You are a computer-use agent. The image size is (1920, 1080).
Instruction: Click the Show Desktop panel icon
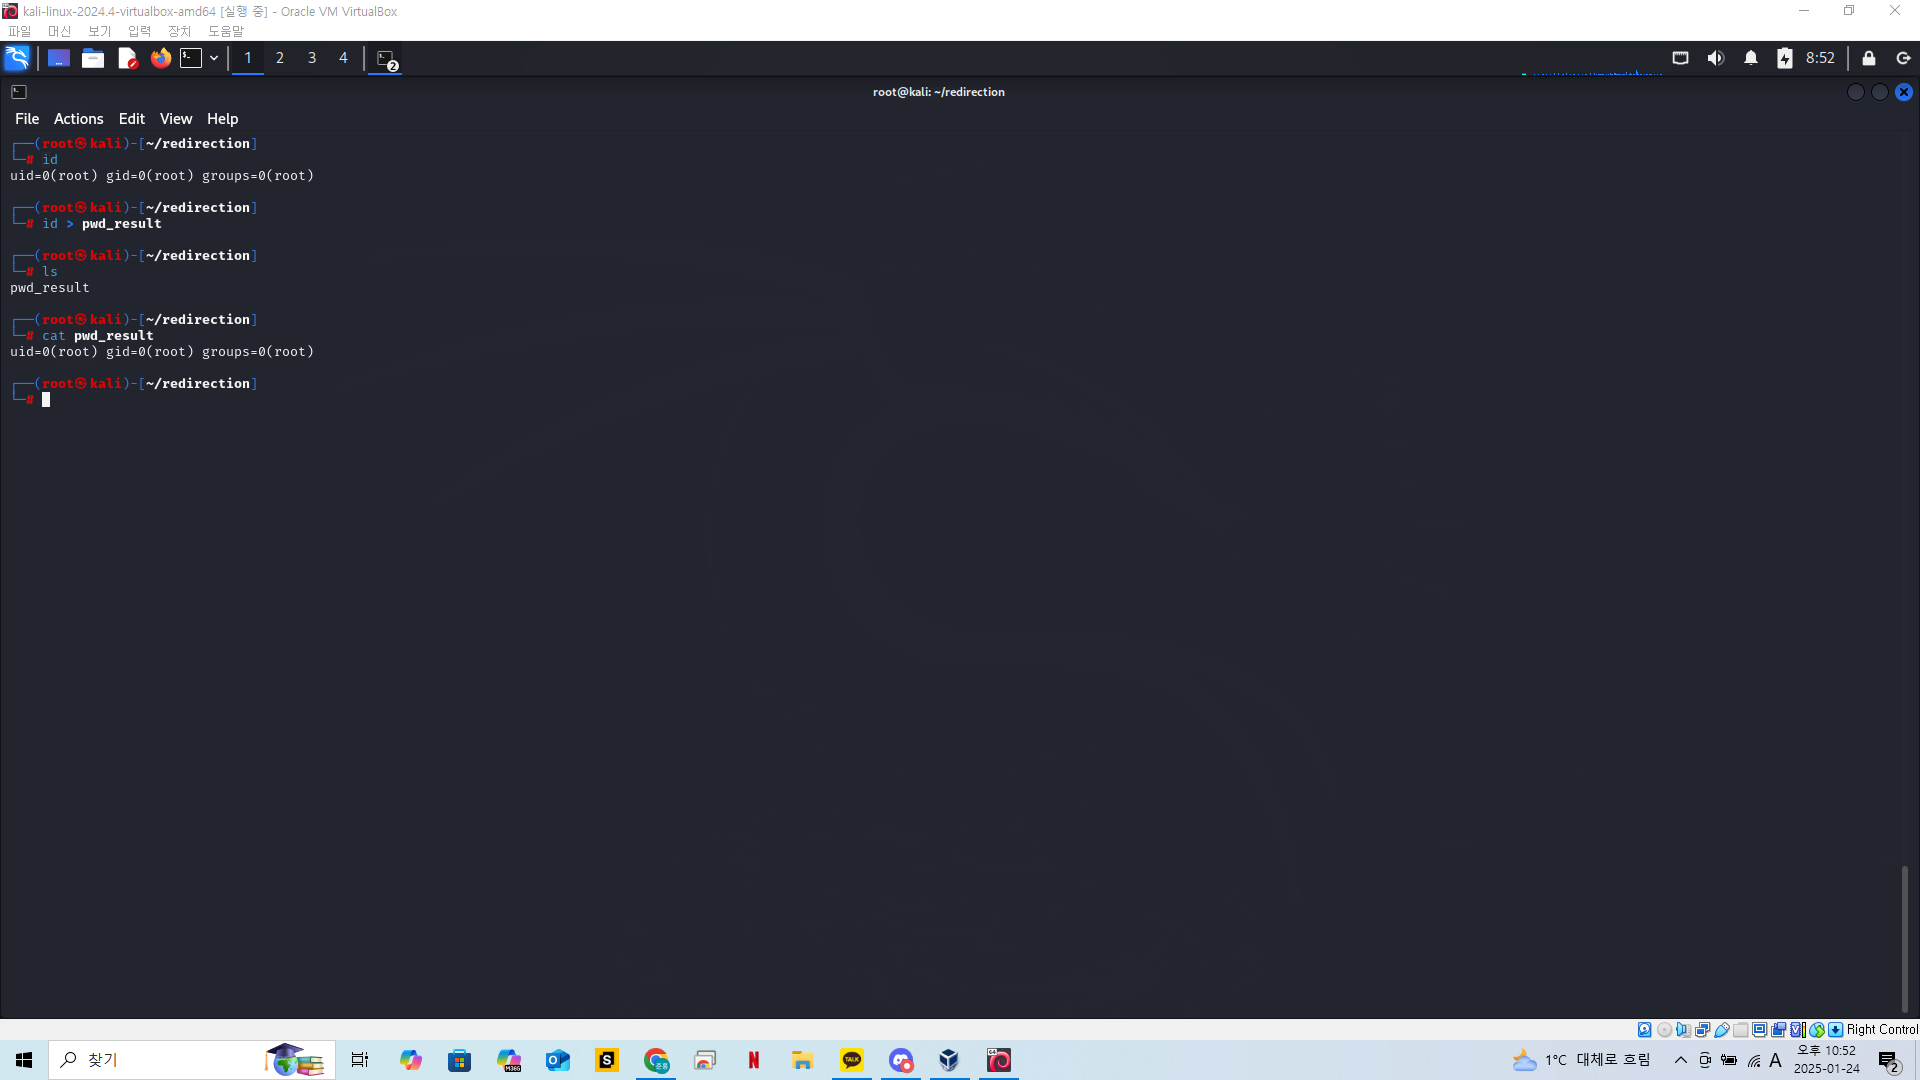59,58
